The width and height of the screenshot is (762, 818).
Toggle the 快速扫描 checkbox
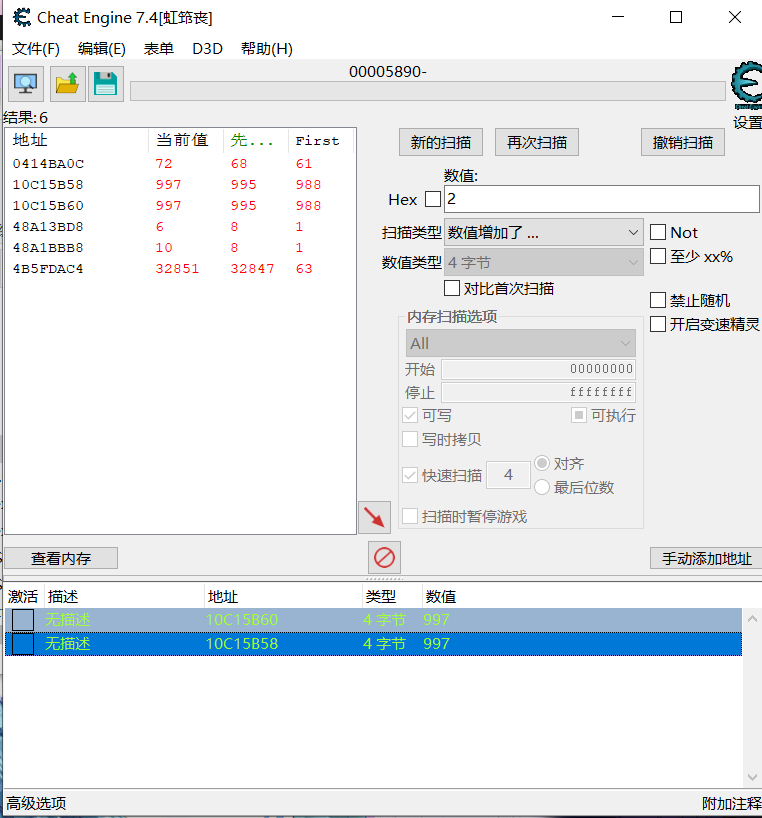click(x=410, y=475)
